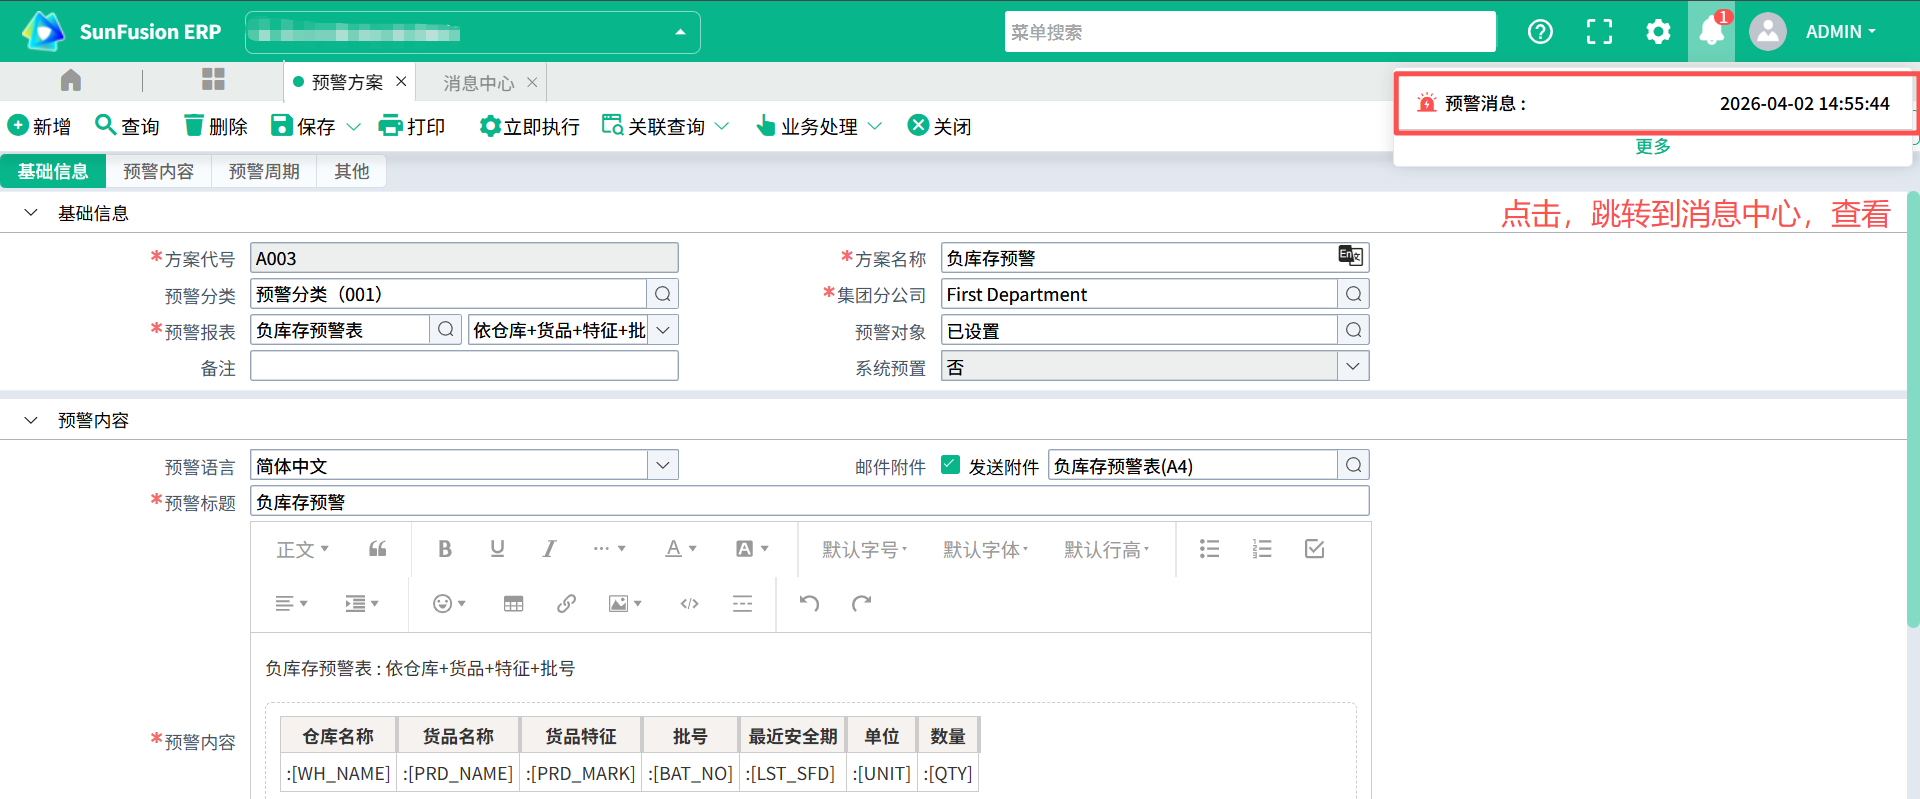
Task: Expand the 预警语言 dropdown
Action: [662, 465]
